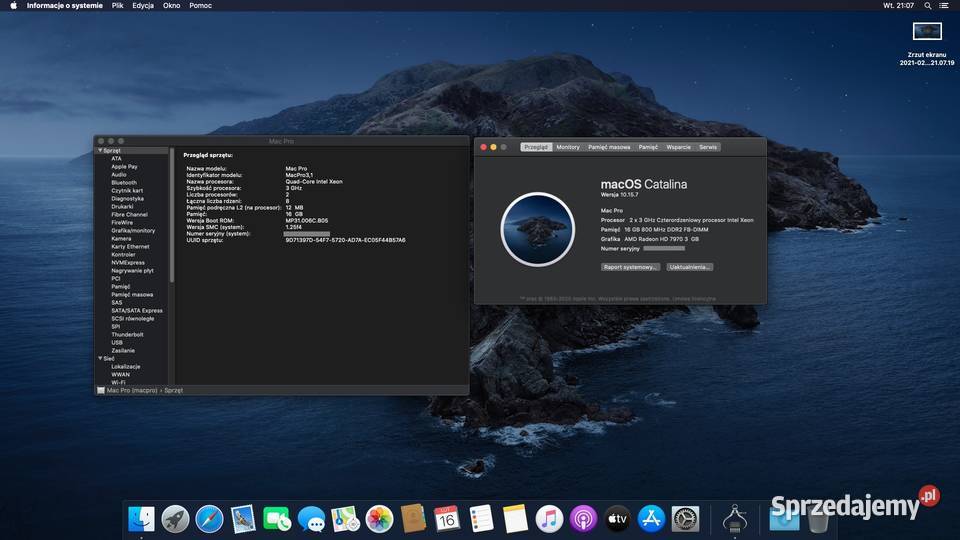Collapse the Sprzęt section triangle
The width and height of the screenshot is (960, 540).
click(x=100, y=151)
